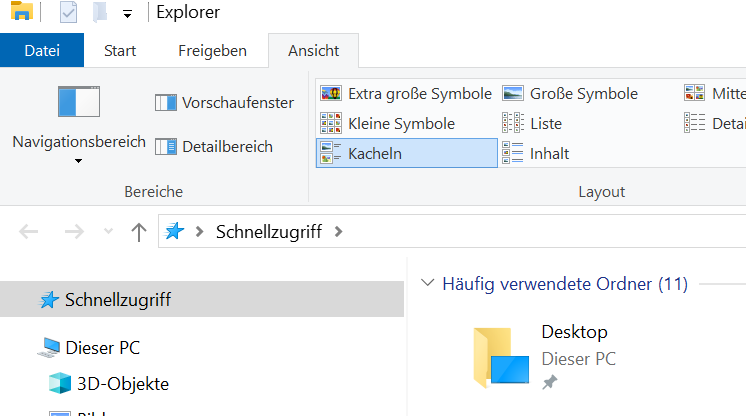Click the Schnellzugriff address bar segment
Screen dimensions: 746x416
coord(268,232)
